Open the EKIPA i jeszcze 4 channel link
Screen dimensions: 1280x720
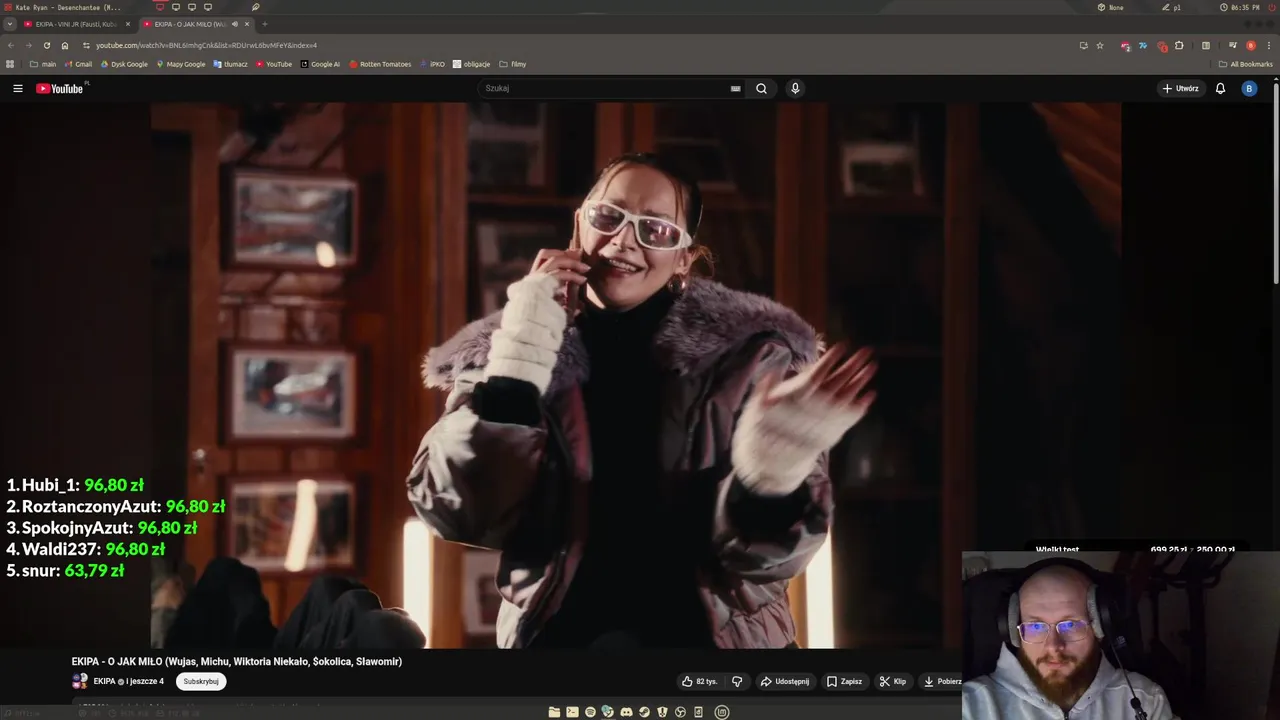coord(128,681)
